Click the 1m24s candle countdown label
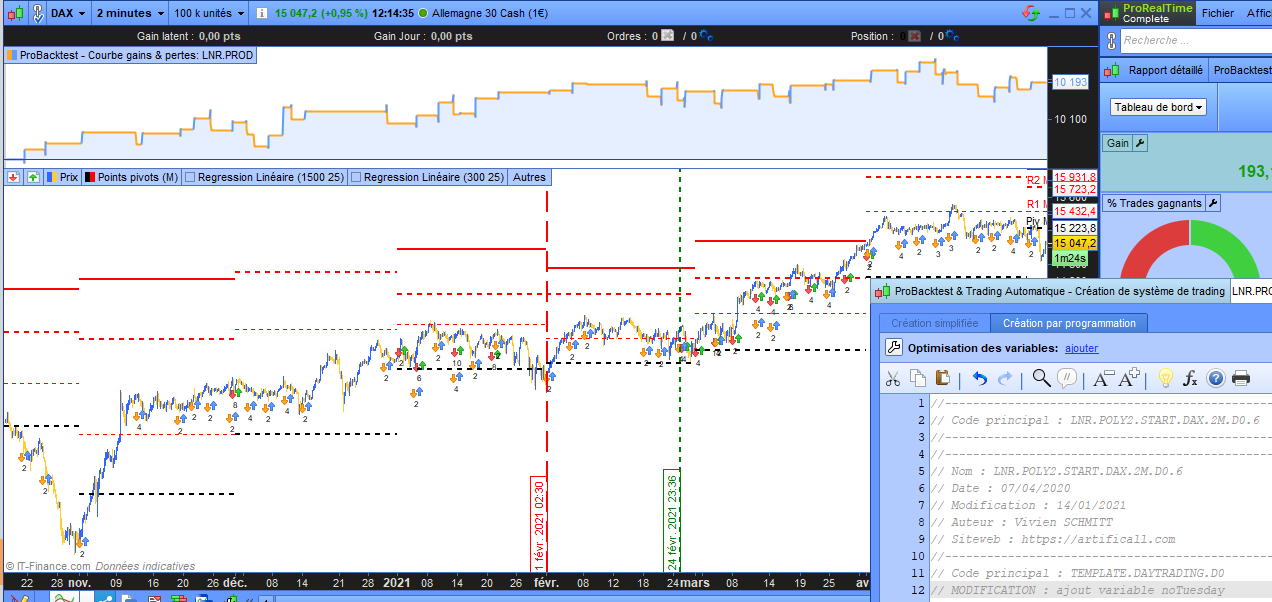The image size is (1272, 602). (x=1070, y=258)
